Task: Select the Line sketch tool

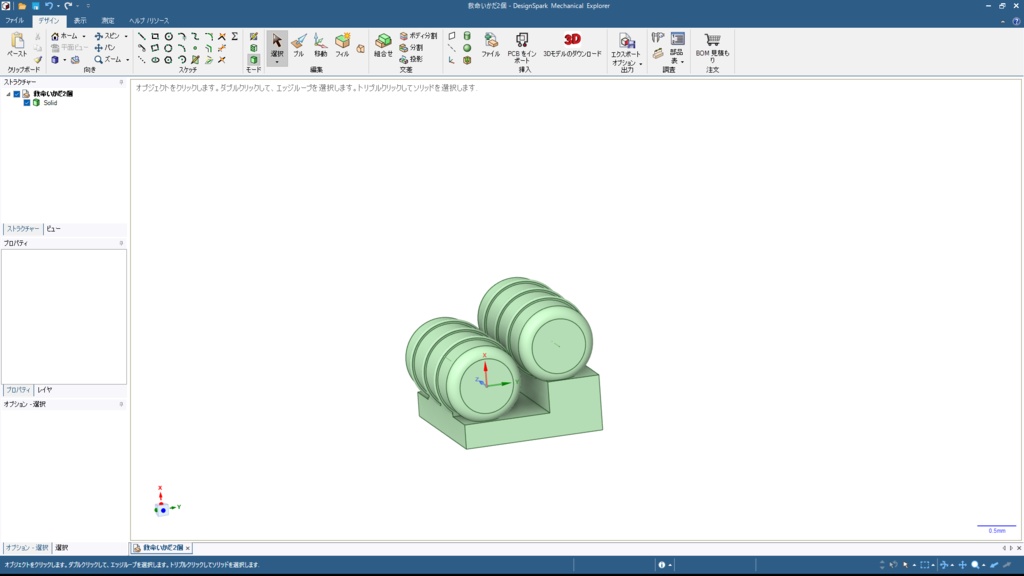Action: [142, 37]
